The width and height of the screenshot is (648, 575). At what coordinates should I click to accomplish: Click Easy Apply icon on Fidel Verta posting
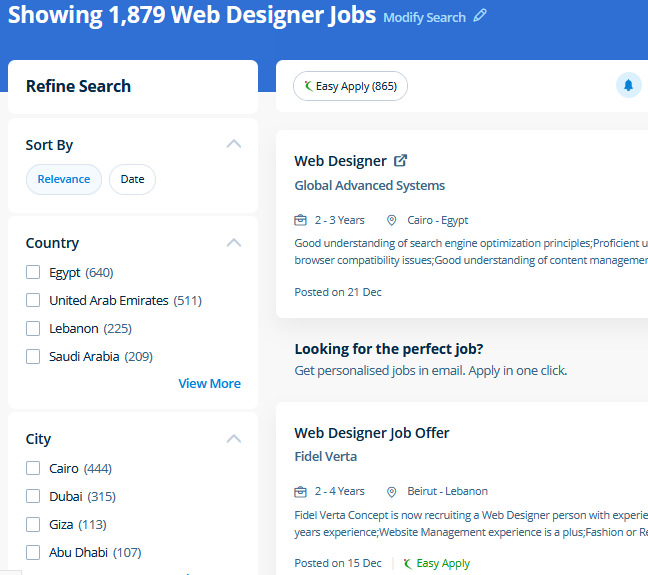coord(407,563)
